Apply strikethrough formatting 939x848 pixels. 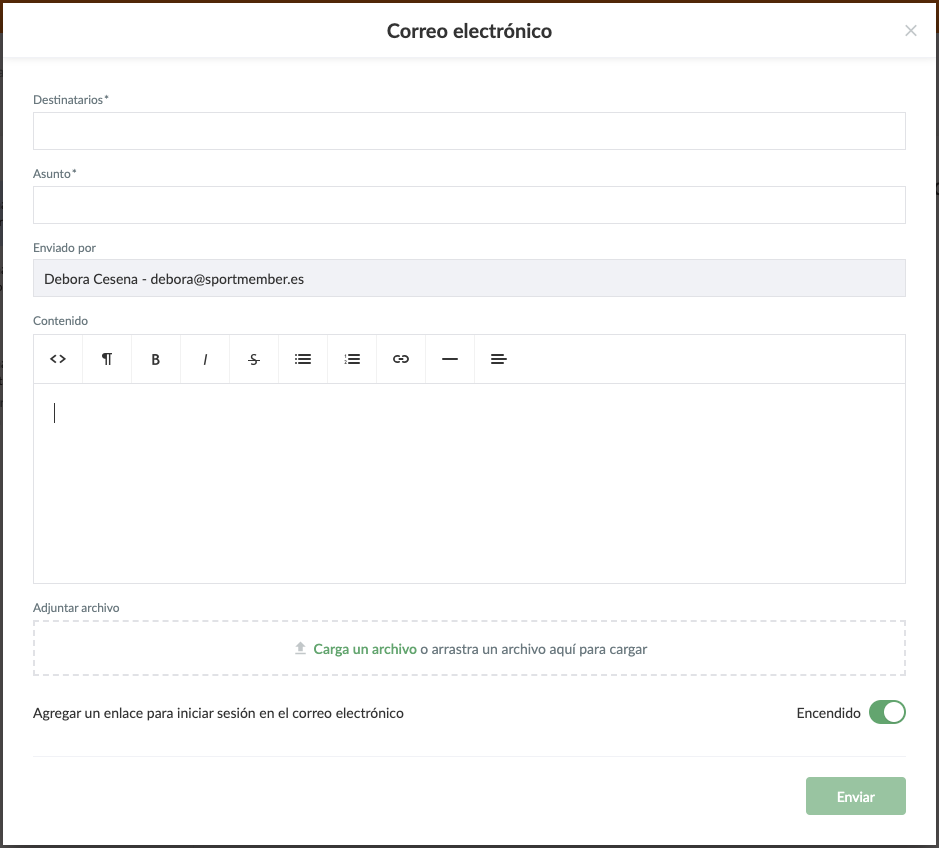(x=254, y=359)
